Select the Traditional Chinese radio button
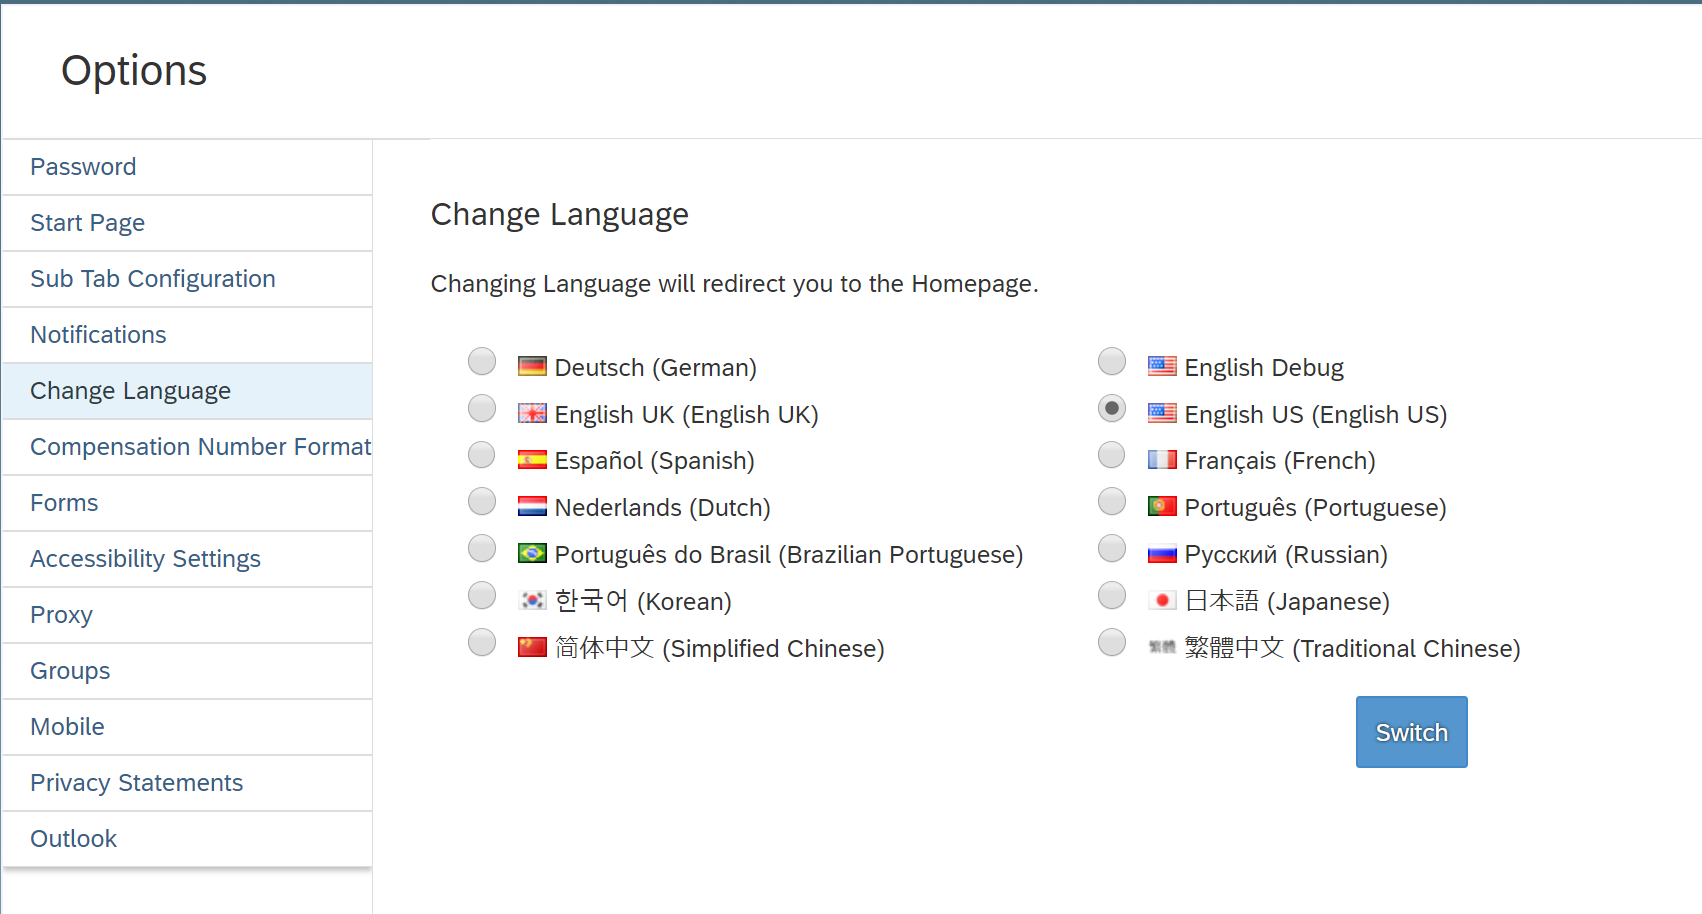Image resolution: width=1702 pixels, height=914 pixels. pyautogui.click(x=1112, y=642)
